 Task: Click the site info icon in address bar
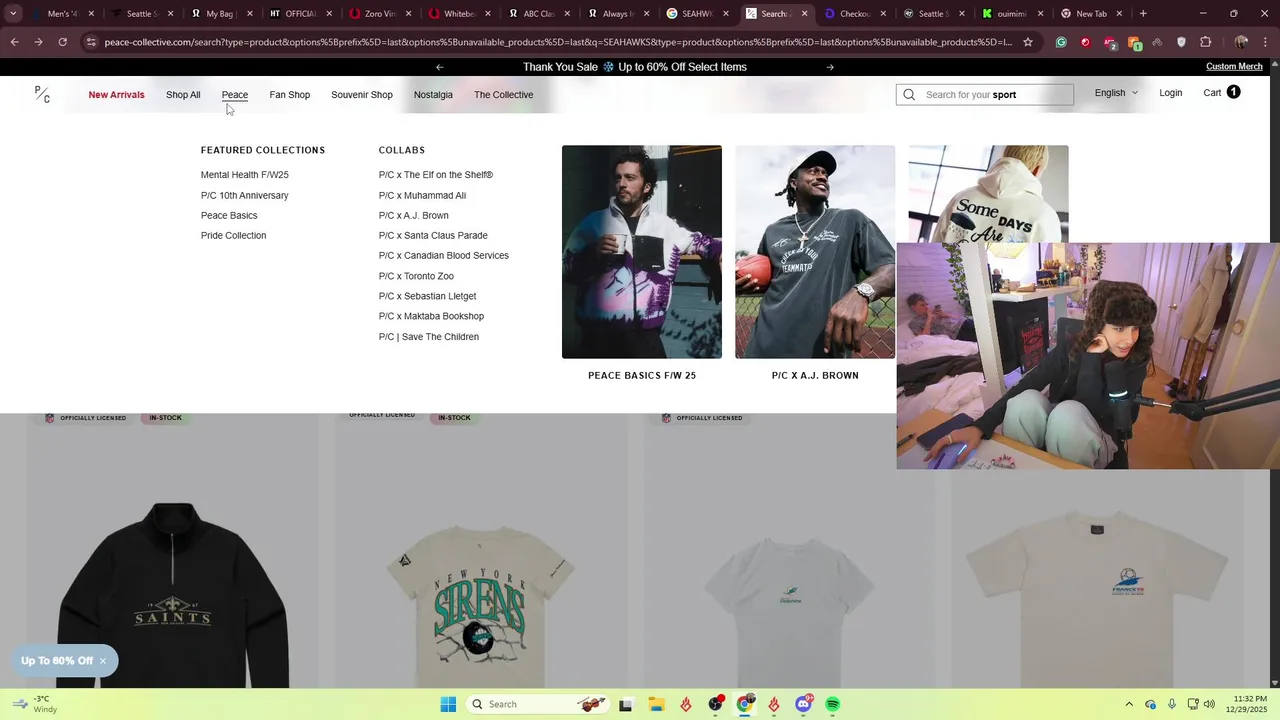point(91,42)
